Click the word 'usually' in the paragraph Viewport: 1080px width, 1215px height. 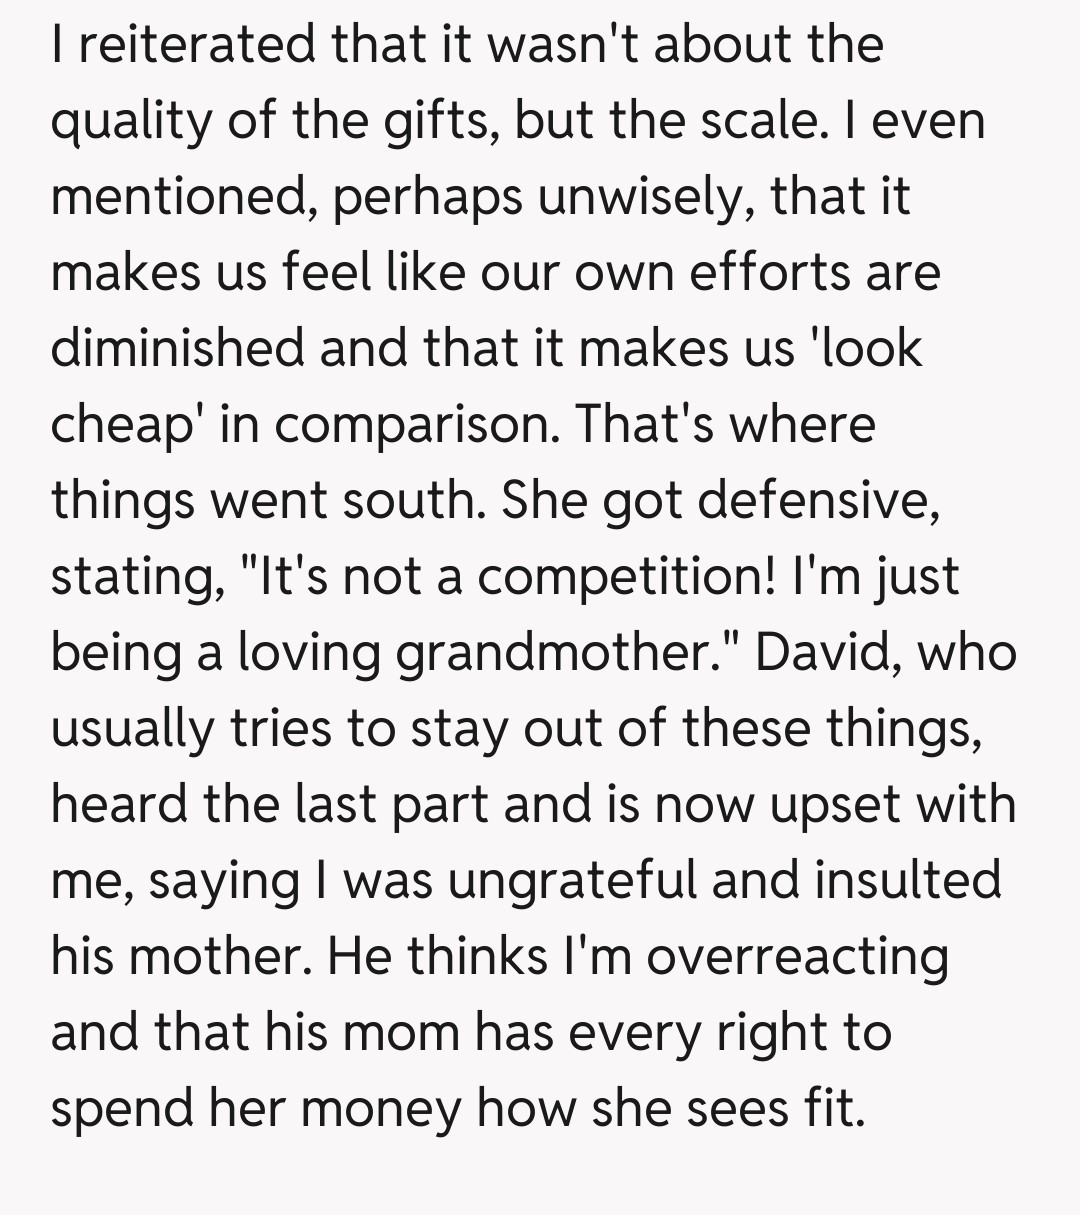pos(132,728)
